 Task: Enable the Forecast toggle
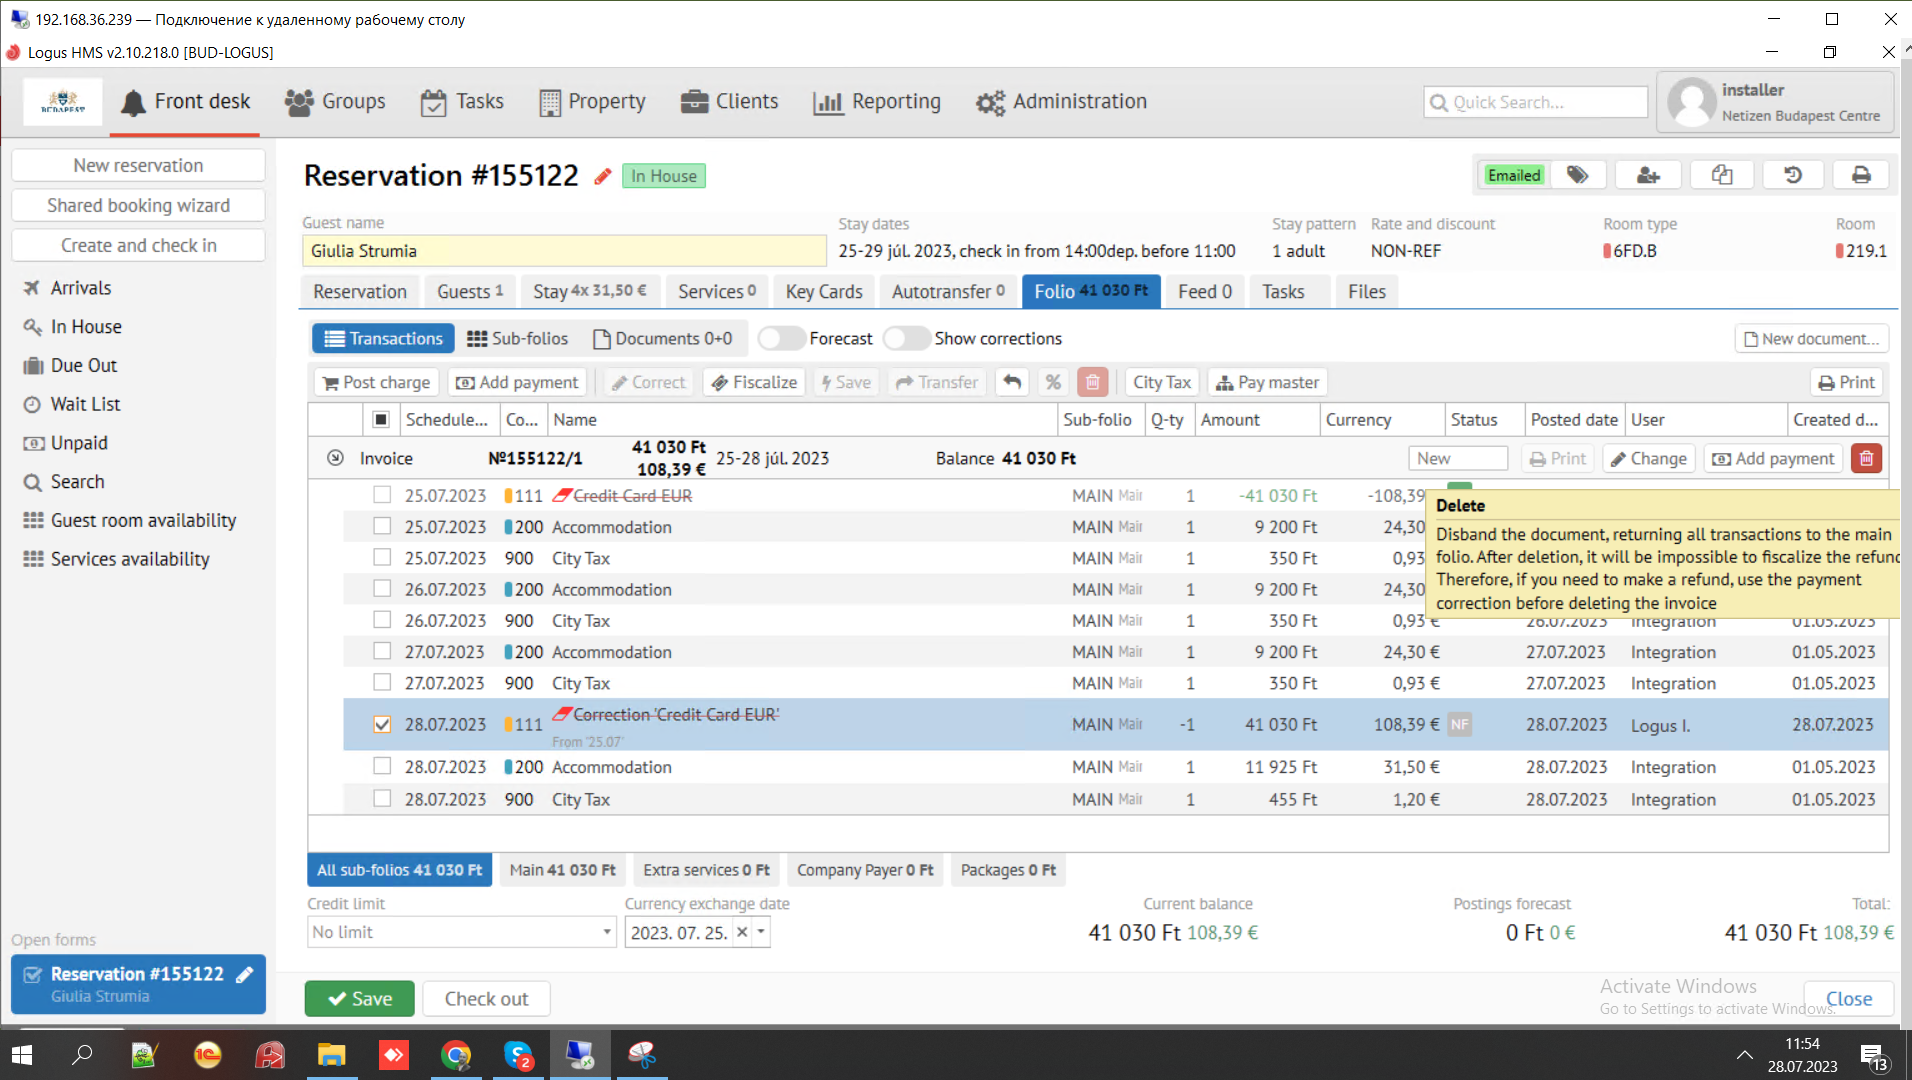(x=781, y=339)
